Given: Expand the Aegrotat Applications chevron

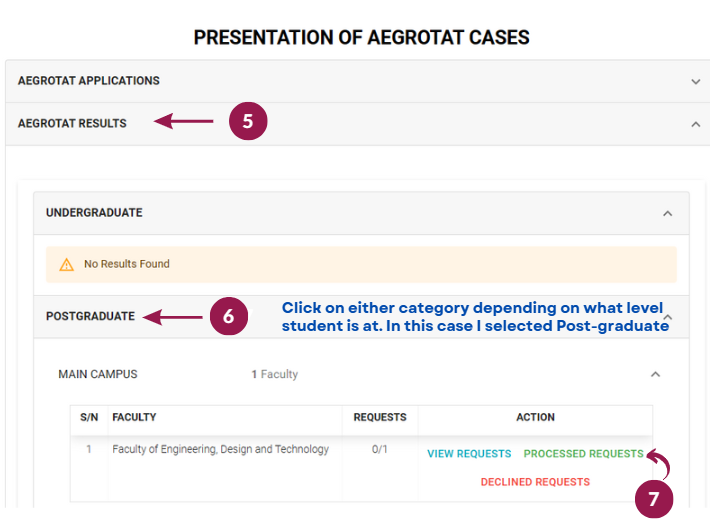Looking at the screenshot, I should pyautogui.click(x=696, y=82).
